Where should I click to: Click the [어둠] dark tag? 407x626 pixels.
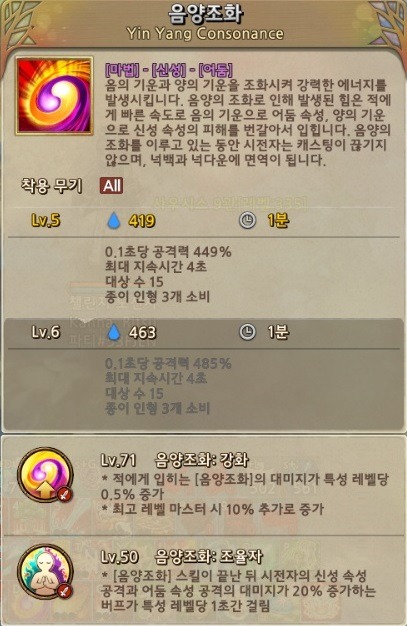pos(216,71)
